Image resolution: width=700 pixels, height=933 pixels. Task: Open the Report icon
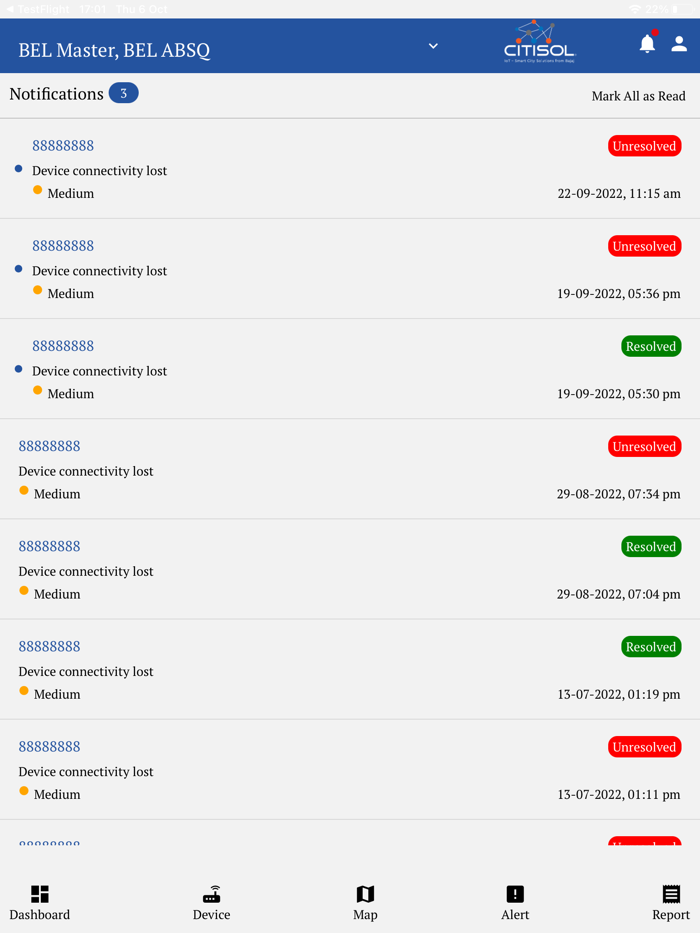(671, 894)
